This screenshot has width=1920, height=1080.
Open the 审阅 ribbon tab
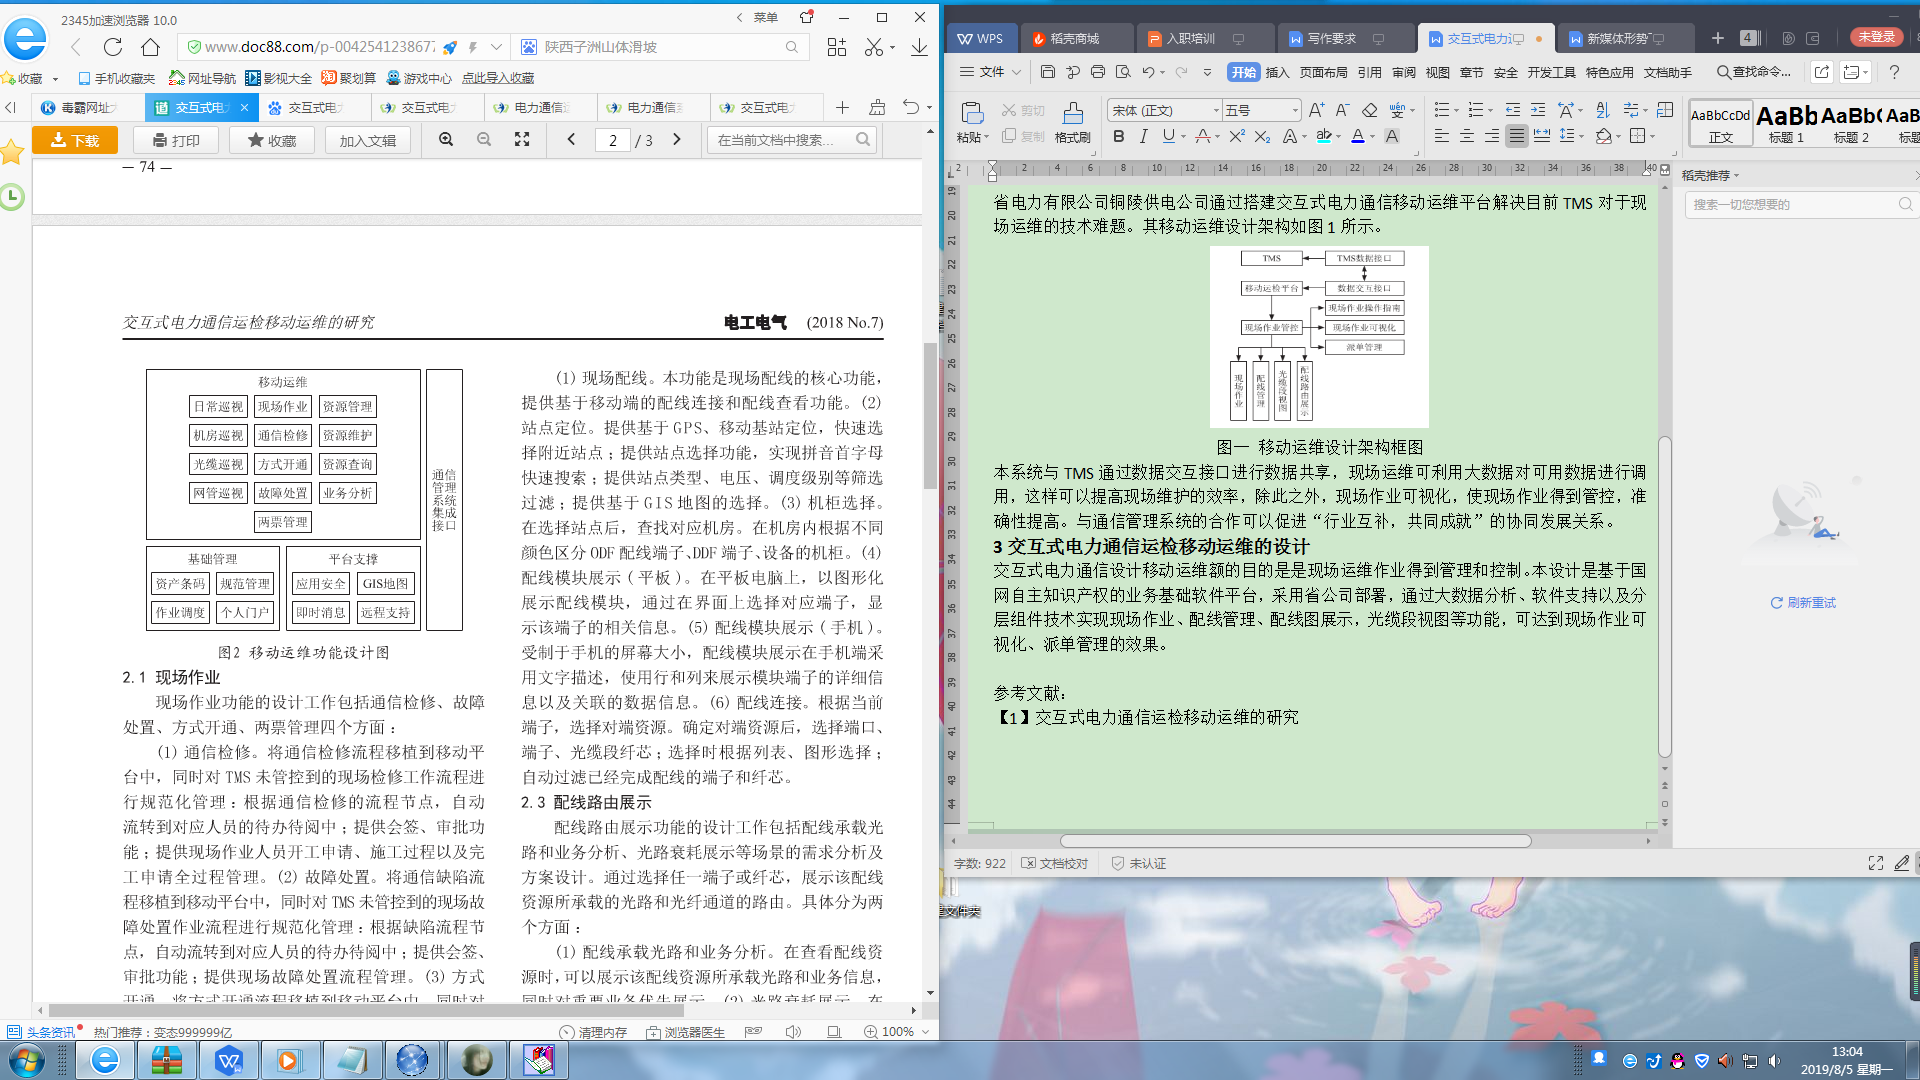click(x=1403, y=72)
